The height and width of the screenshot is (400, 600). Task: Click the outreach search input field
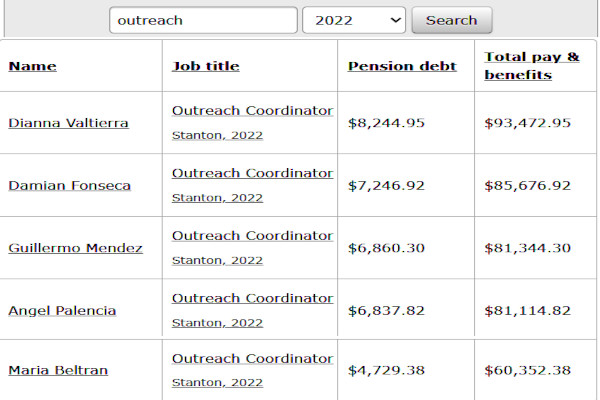click(202, 20)
